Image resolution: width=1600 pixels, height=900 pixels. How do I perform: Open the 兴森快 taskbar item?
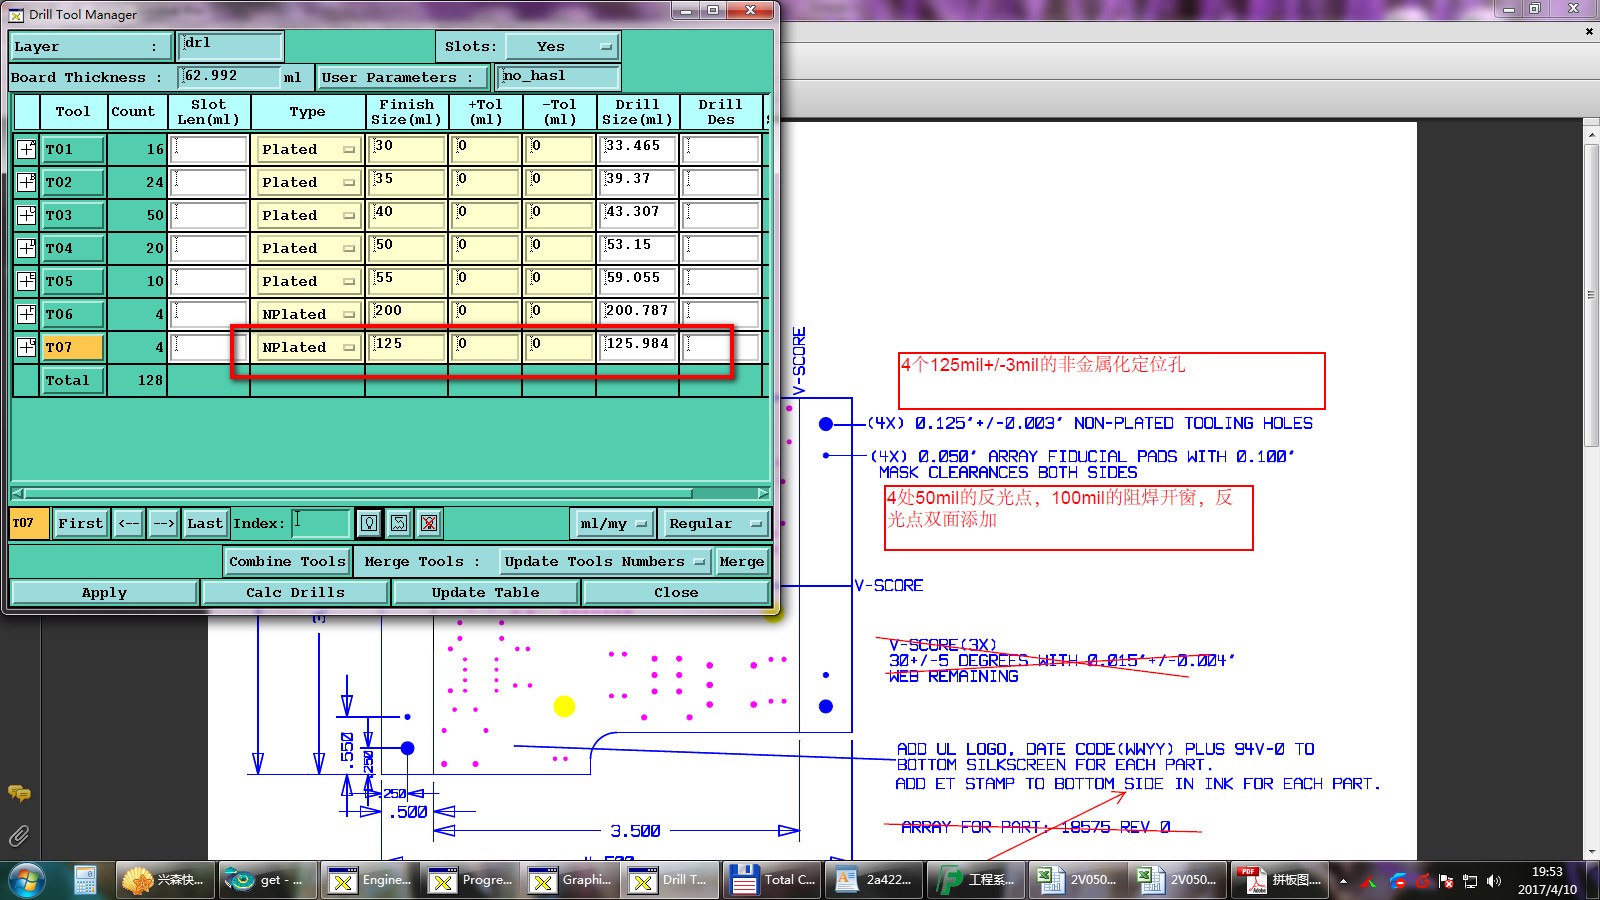coord(165,880)
